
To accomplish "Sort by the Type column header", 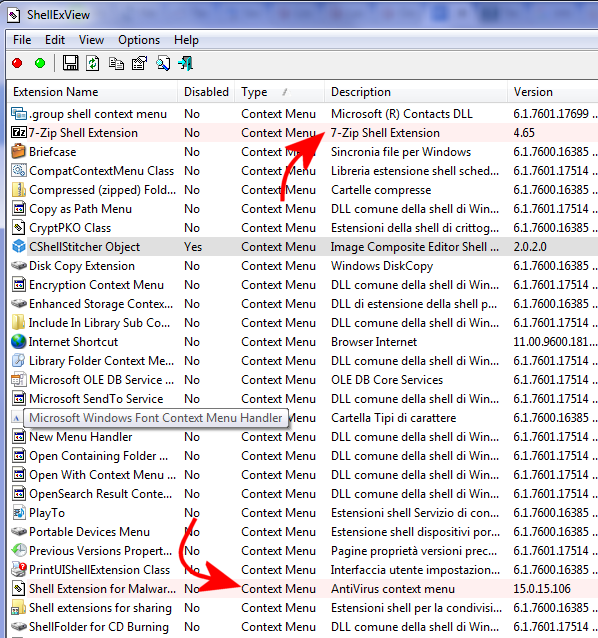I will point(279,92).
